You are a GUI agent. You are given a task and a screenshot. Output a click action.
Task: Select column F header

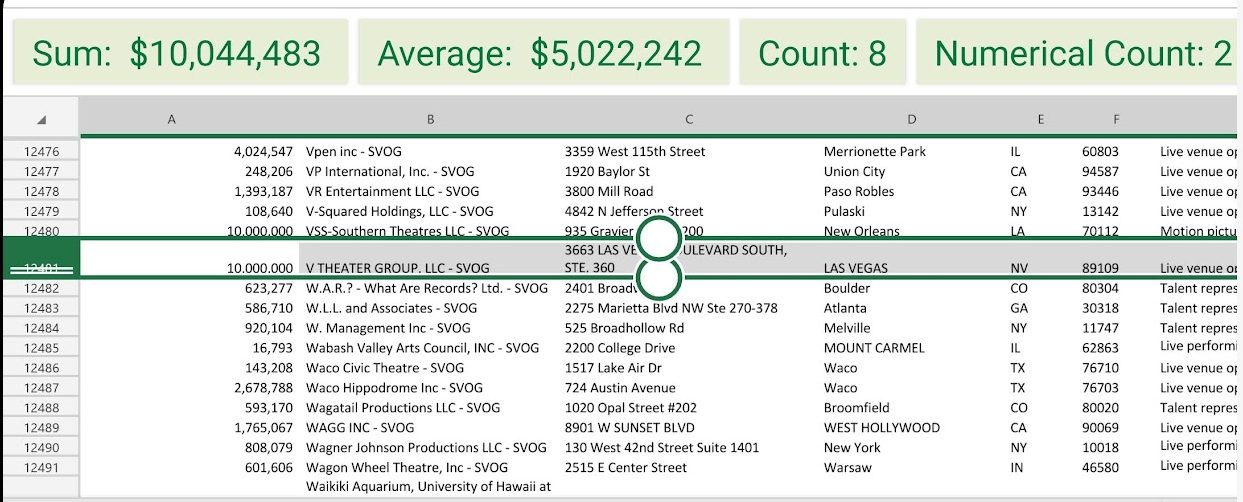pos(1116,120)
